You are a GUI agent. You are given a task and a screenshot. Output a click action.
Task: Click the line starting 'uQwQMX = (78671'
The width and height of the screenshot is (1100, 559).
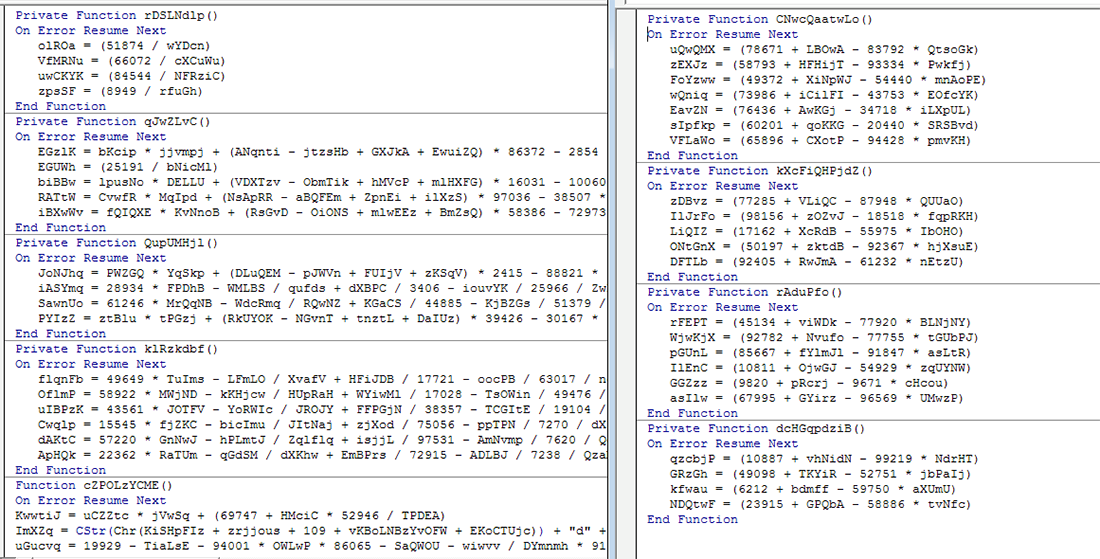click(x=824, y=50)
